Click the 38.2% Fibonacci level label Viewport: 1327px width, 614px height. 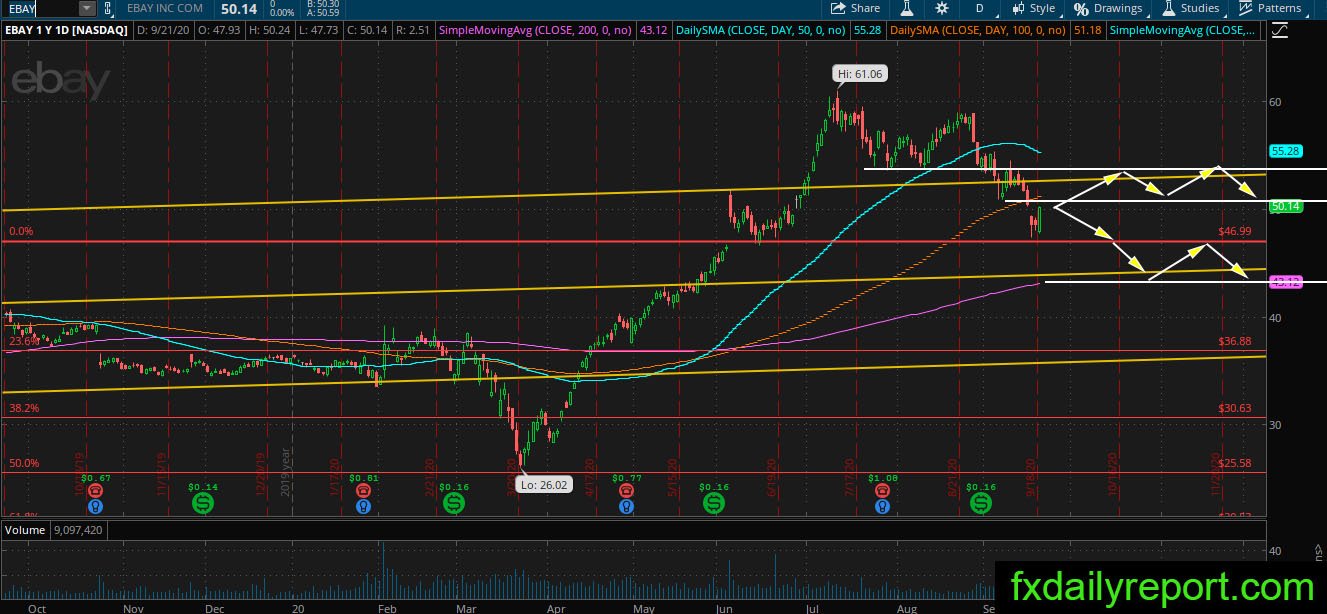(x=24, y=408)
